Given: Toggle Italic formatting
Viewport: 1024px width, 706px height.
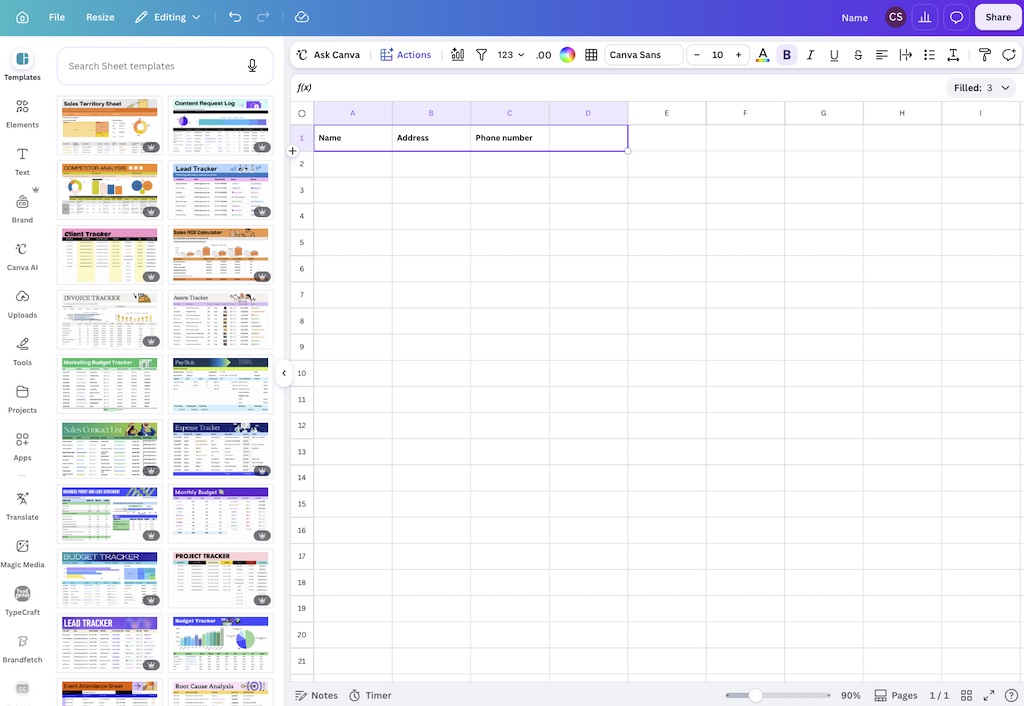Looking at the screenshot, I should pos(810,55).
